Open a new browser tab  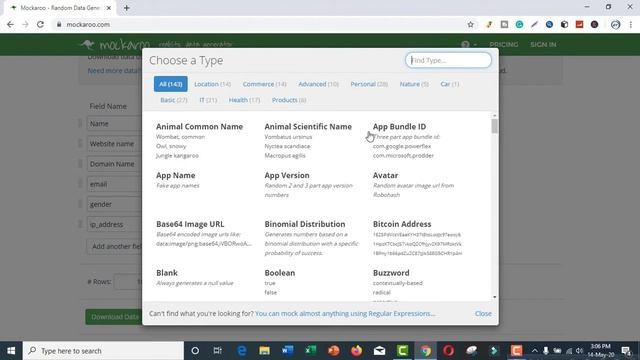click(127, 8)
